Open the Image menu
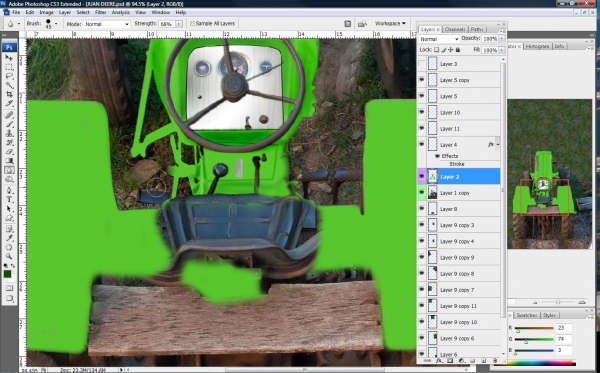The image size is (600, 373). (46, 12)
